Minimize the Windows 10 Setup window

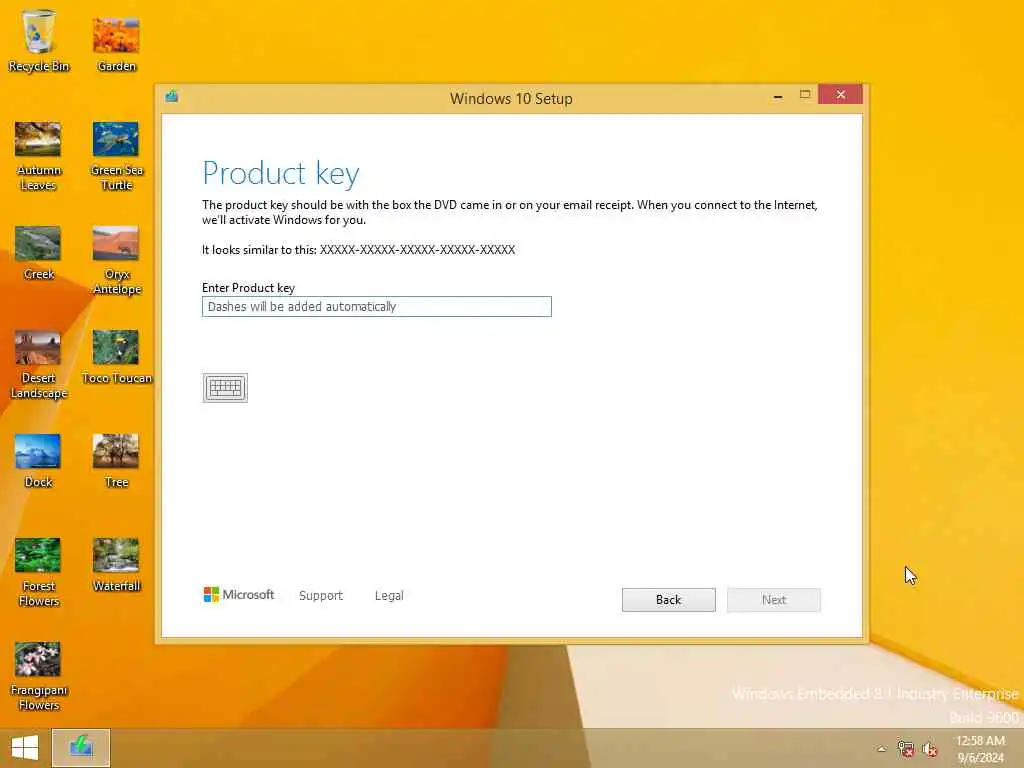point(778,96)
